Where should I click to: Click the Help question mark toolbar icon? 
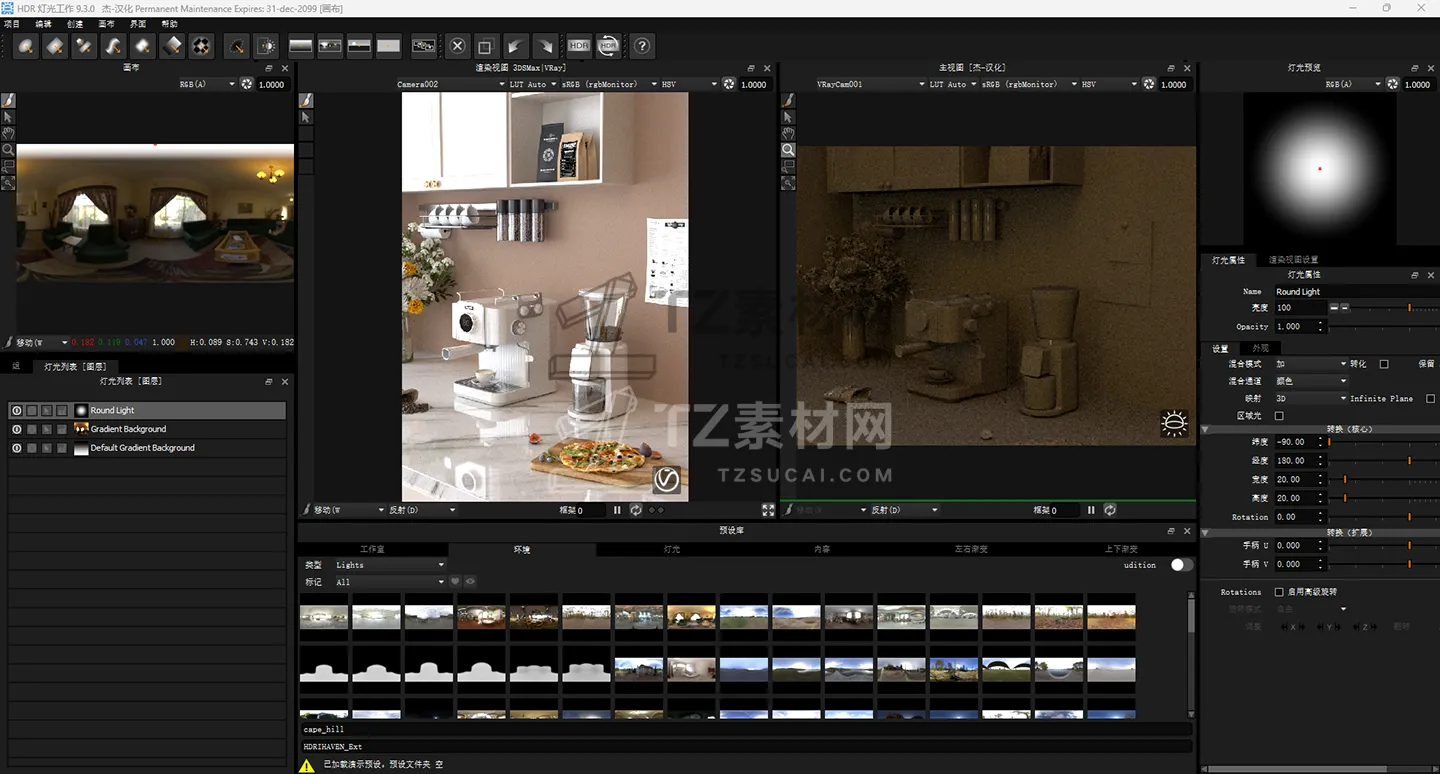[643, 46]
